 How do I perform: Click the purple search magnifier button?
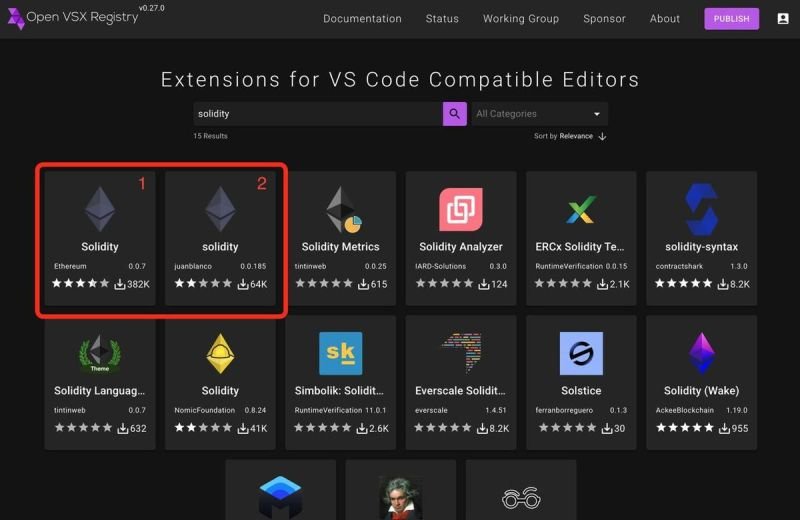(455, 114)
